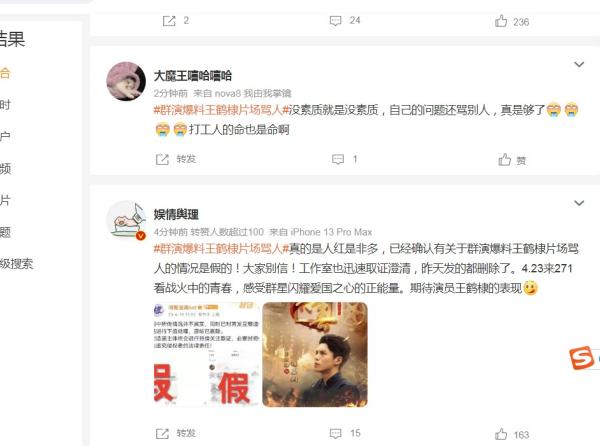Select the 高级搜索 sidebar item

pos(16,264)
